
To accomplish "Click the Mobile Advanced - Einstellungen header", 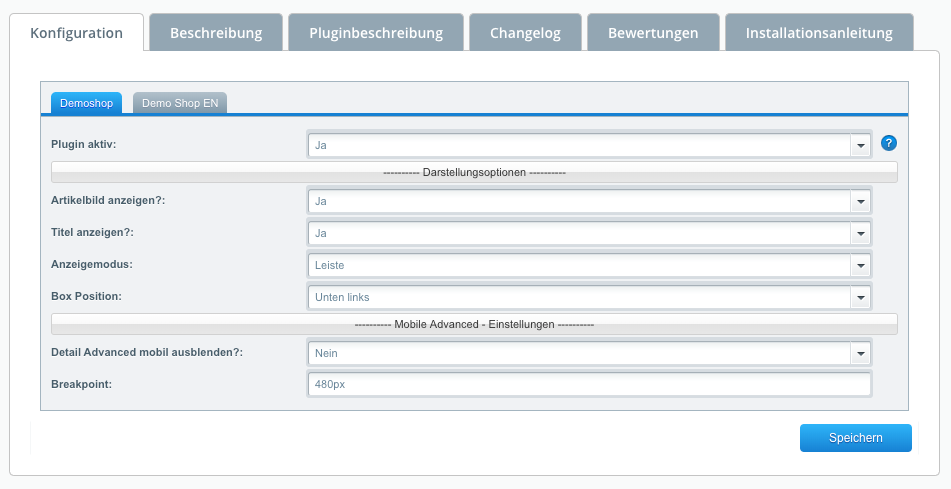I will tap(474, 324).
